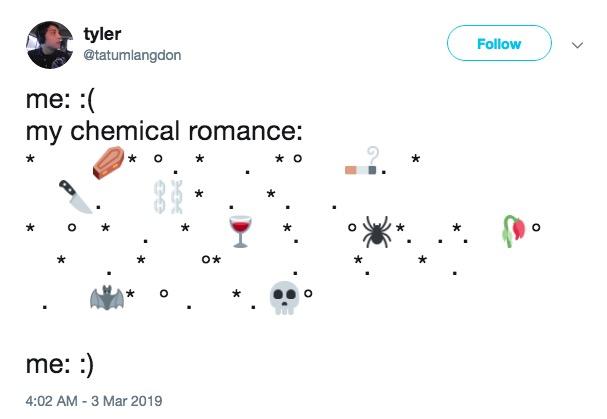Click the 'me: :)' text line
The height and width of the screenshot is (419, 607).
[x=60, y=364]
